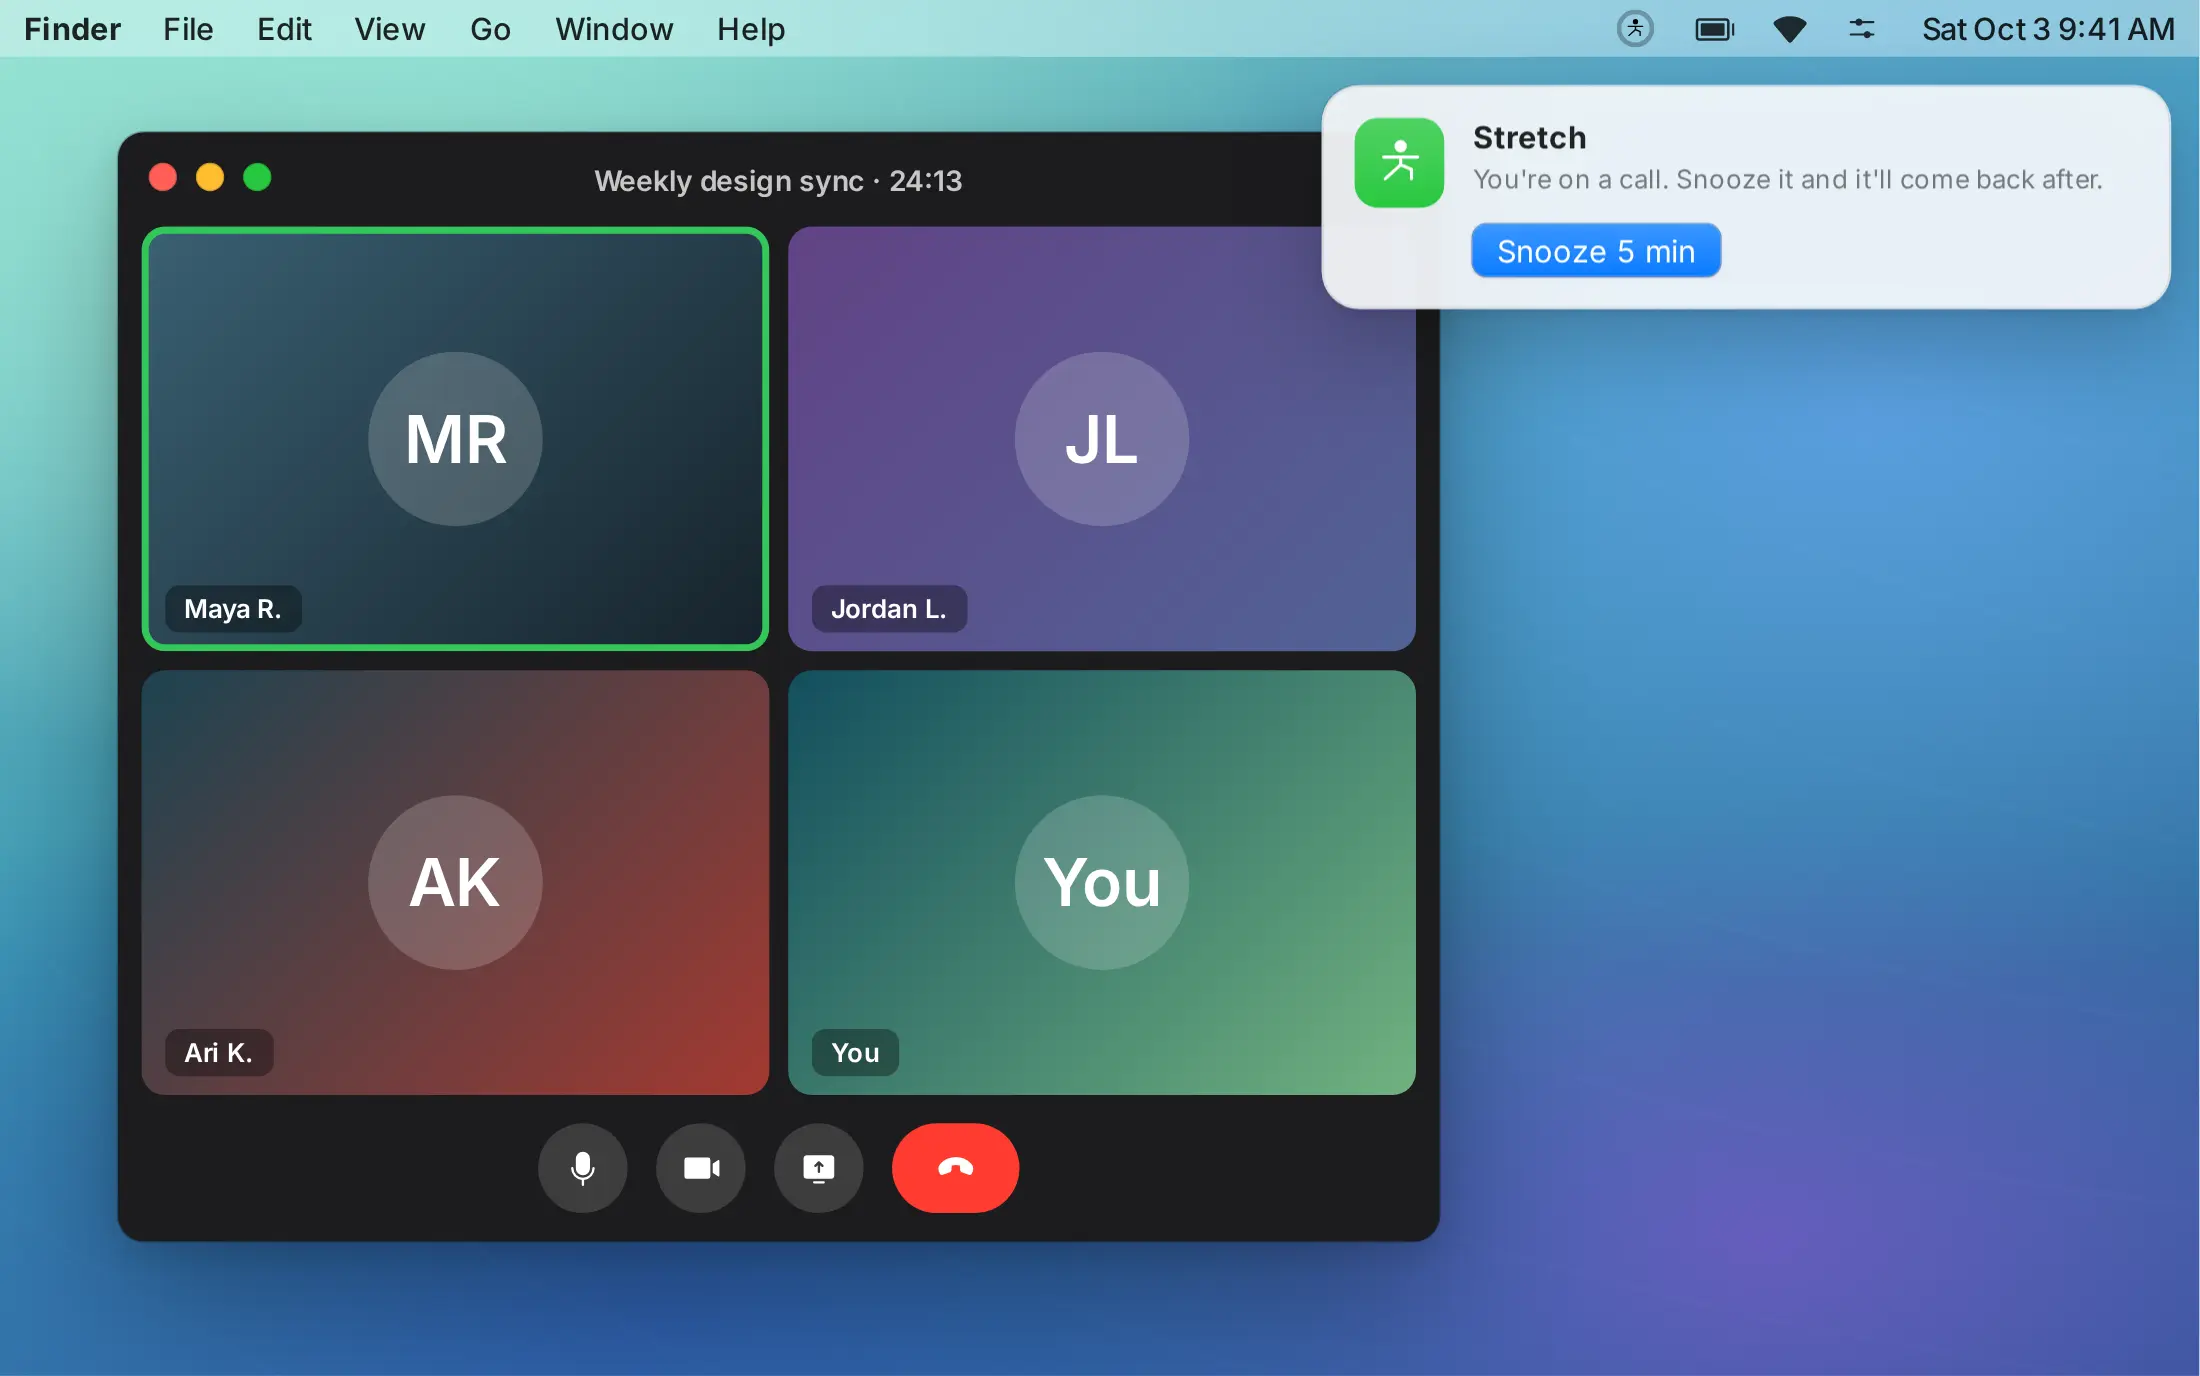
Task: Open the Go menu
Action: pyautogui.click(x=490, y=29)
